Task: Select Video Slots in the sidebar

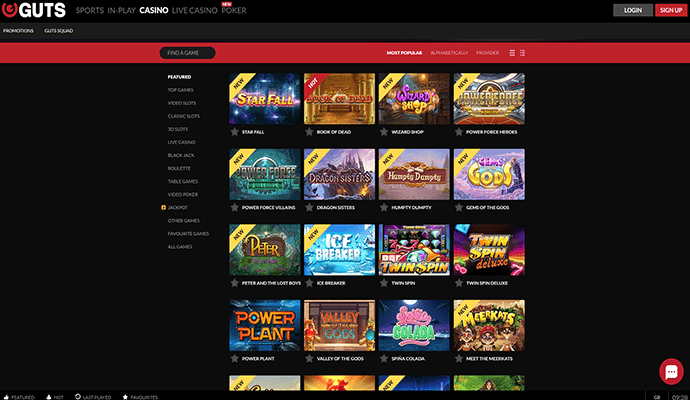Action: 183,103
